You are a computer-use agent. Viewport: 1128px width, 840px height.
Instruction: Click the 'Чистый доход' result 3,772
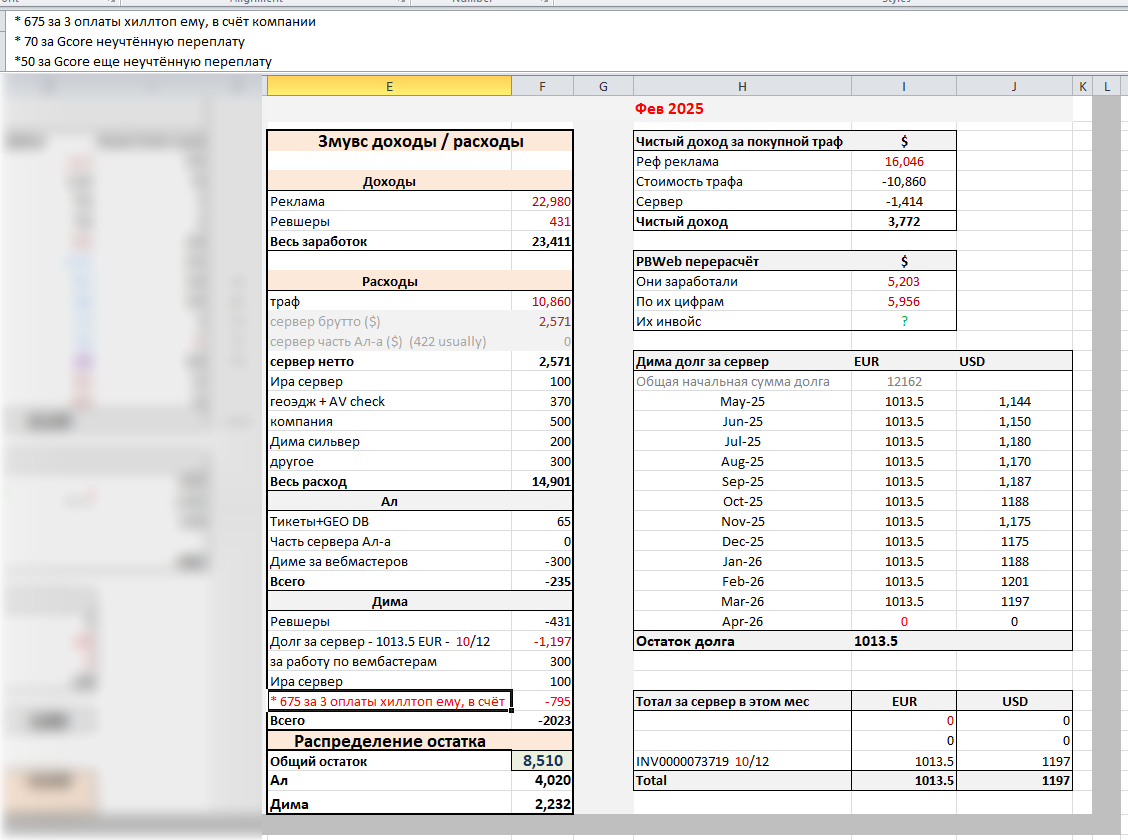904,221
